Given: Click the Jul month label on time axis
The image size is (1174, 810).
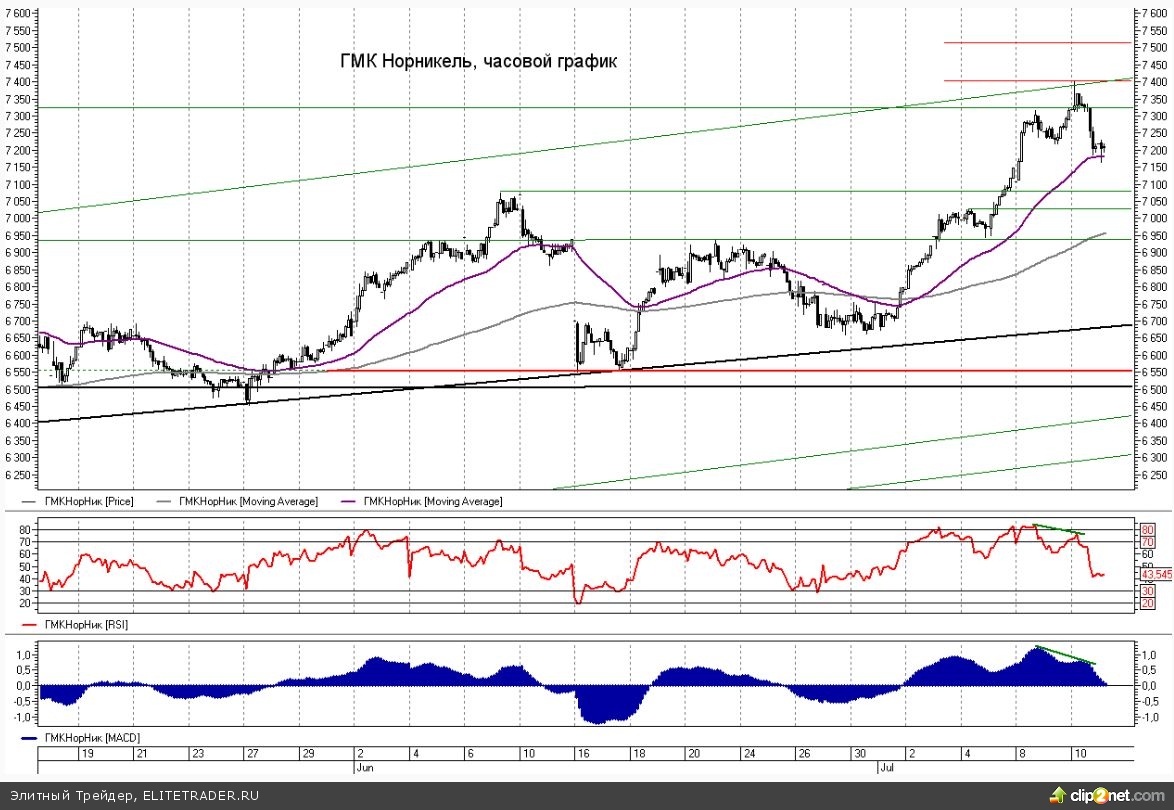Looking at the screenshot, I should pos(886,769).
